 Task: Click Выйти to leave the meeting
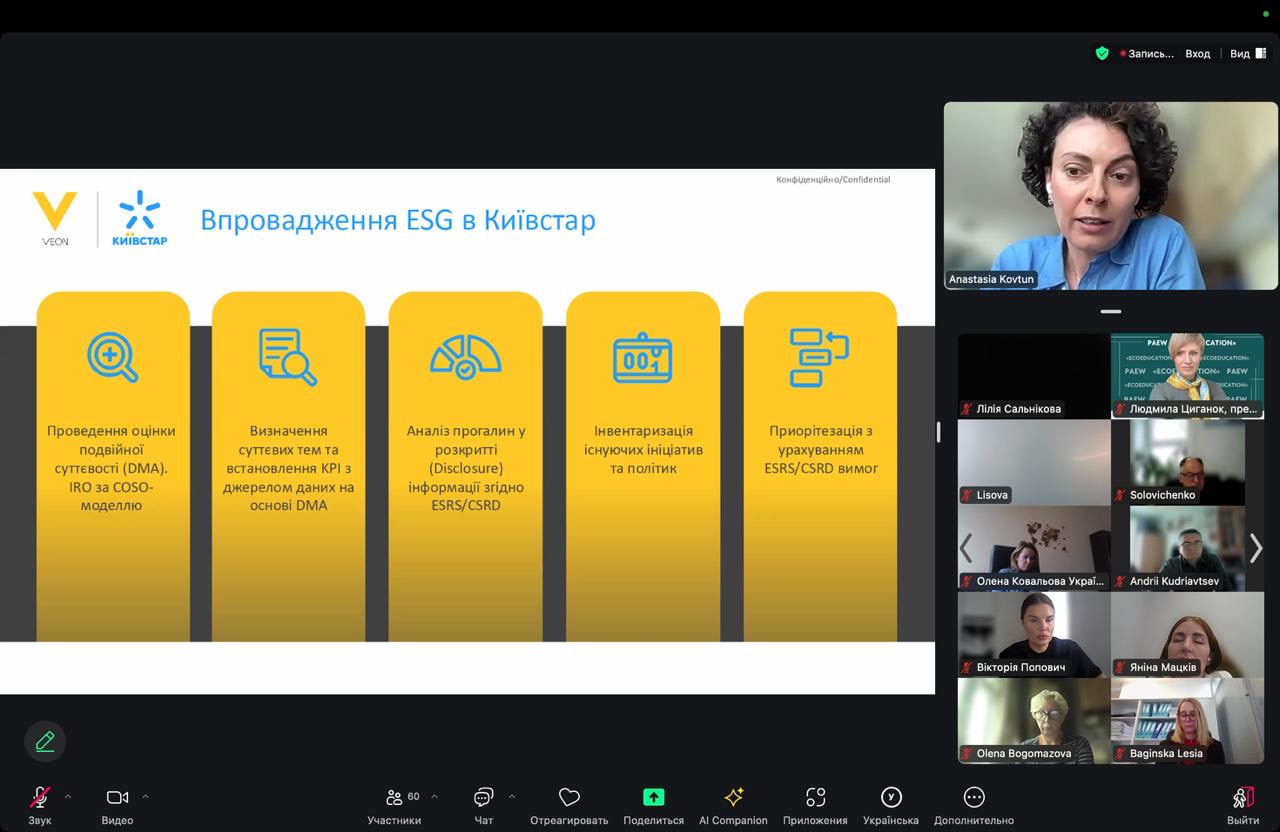click(x=1243, y=798)
